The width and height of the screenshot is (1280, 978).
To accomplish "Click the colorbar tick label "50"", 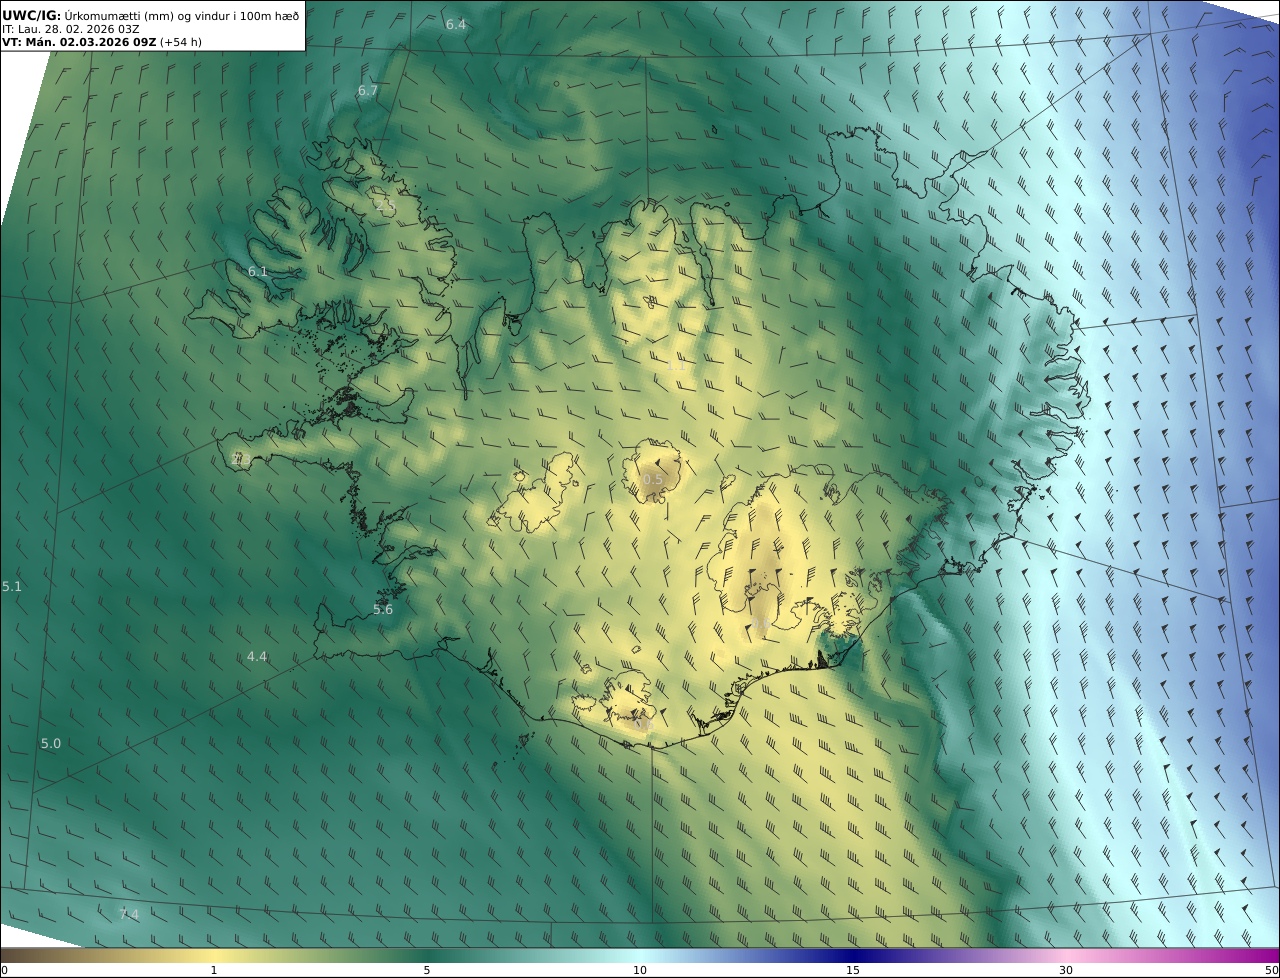I will point(1272,970).
